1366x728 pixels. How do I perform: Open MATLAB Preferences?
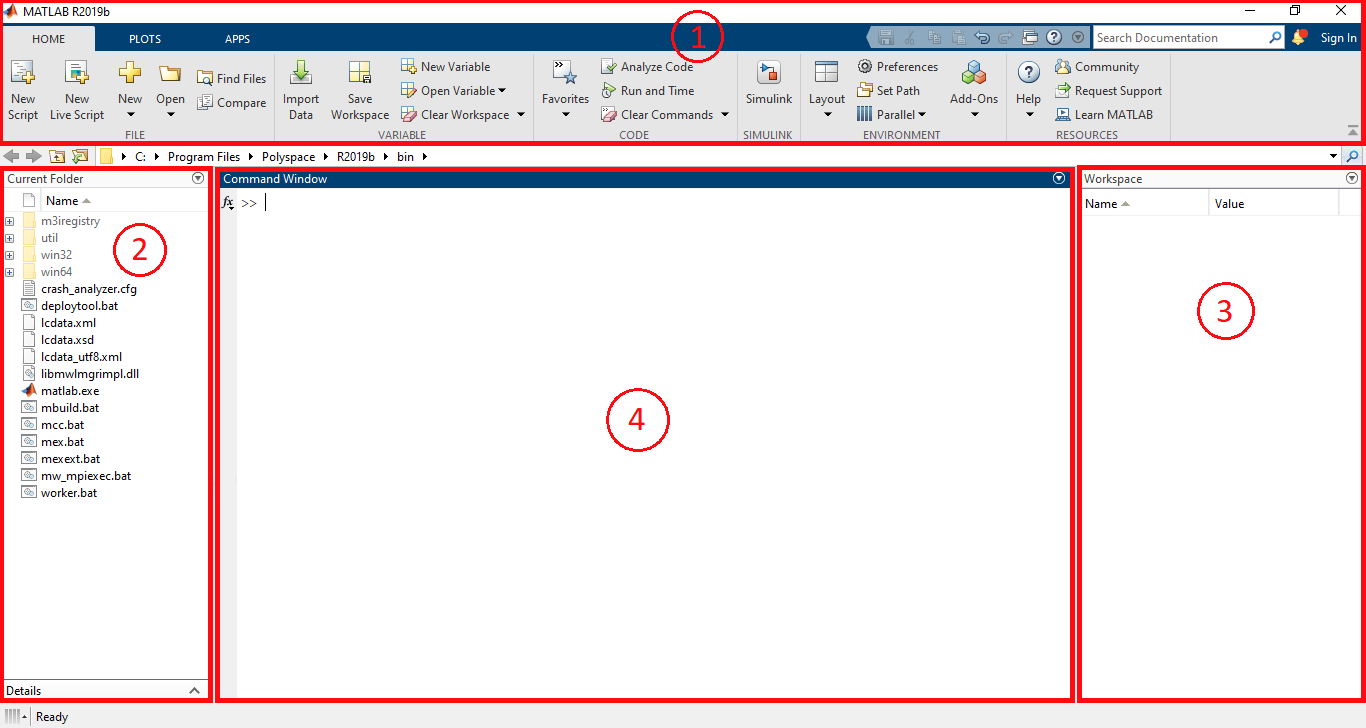tap(897, 66)
